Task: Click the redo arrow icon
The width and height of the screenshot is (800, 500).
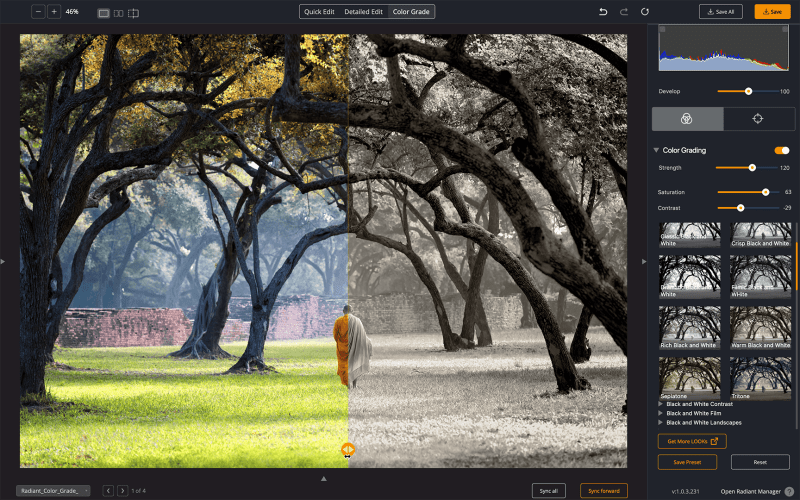Action: point(624,12)
